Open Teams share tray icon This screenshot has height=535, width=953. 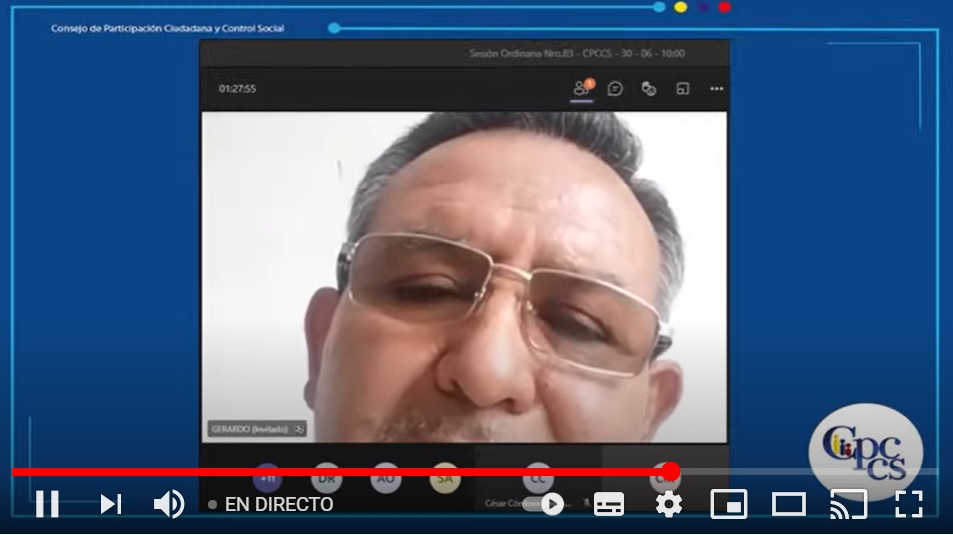coord(683,89)
